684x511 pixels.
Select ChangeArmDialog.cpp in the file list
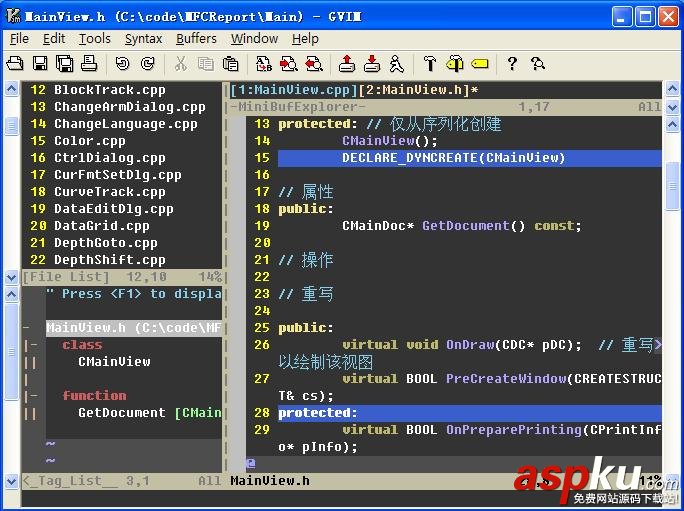click(130, 107)
